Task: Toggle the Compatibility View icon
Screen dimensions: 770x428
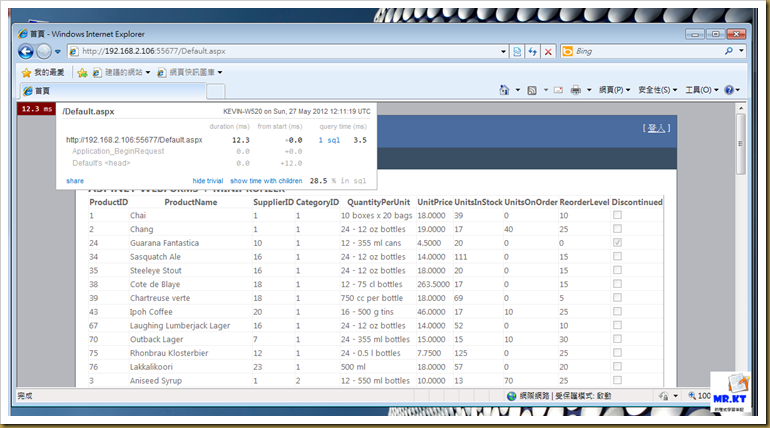Action: 517,51
